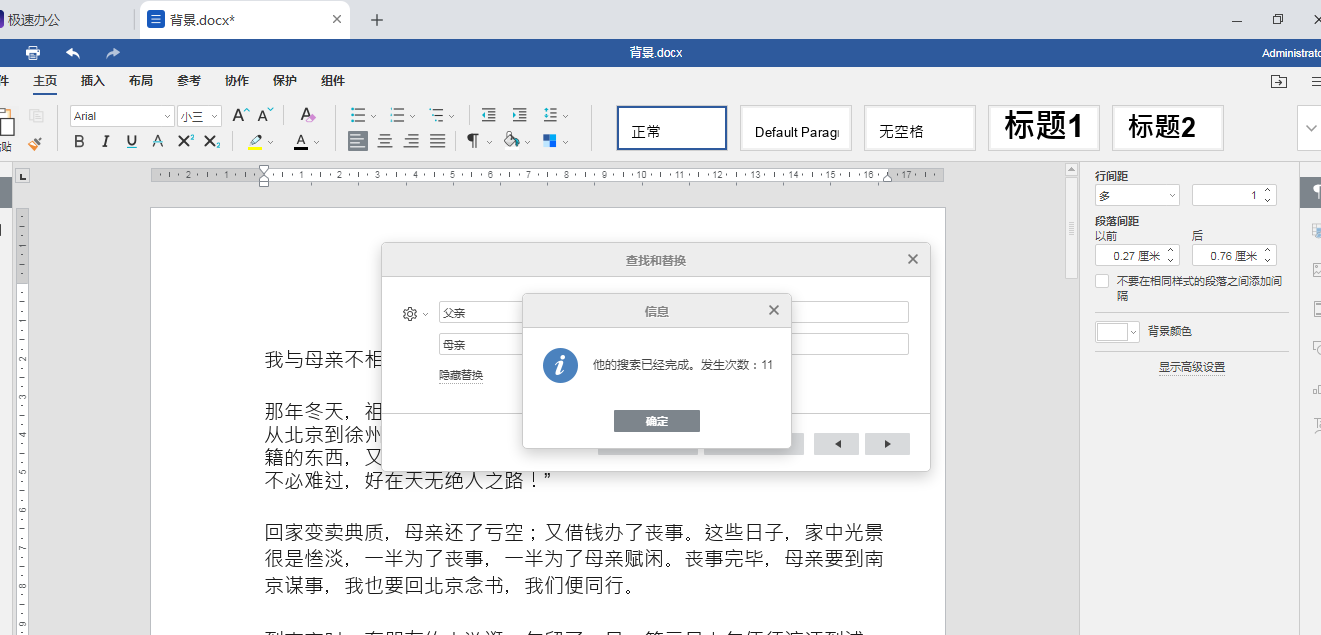
Task: Toggle bold formatting
Action: point(79,142)
